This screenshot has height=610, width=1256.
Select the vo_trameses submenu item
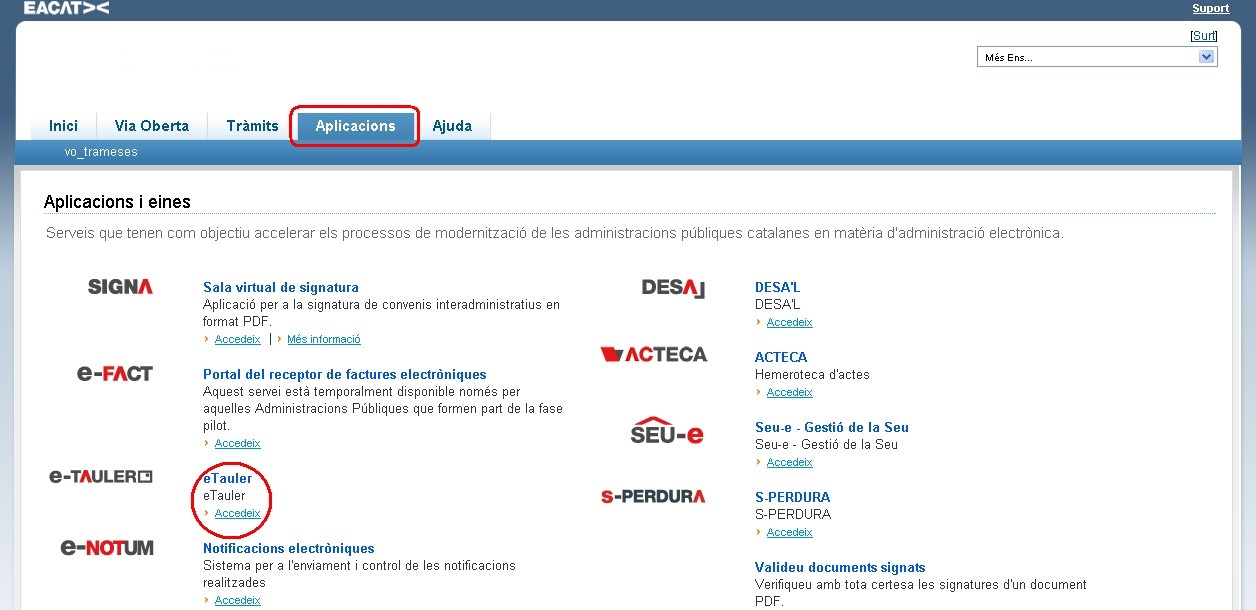pyautogui.click(x=101, y=152)
